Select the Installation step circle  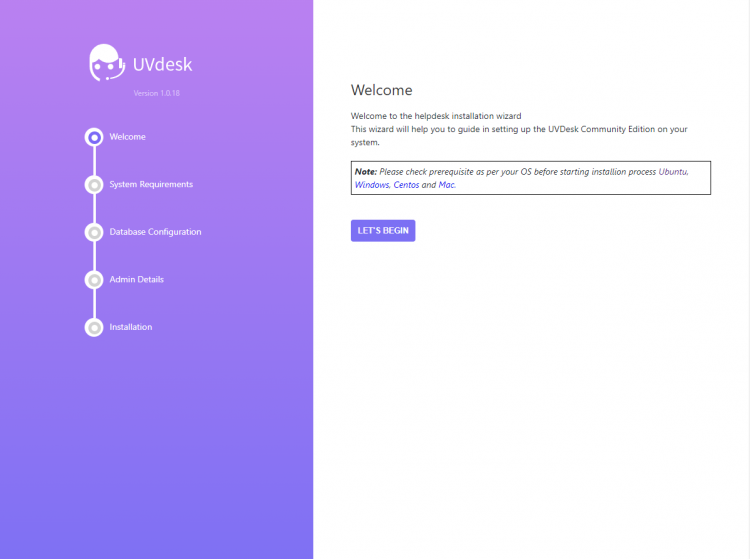tap(94, 328)
